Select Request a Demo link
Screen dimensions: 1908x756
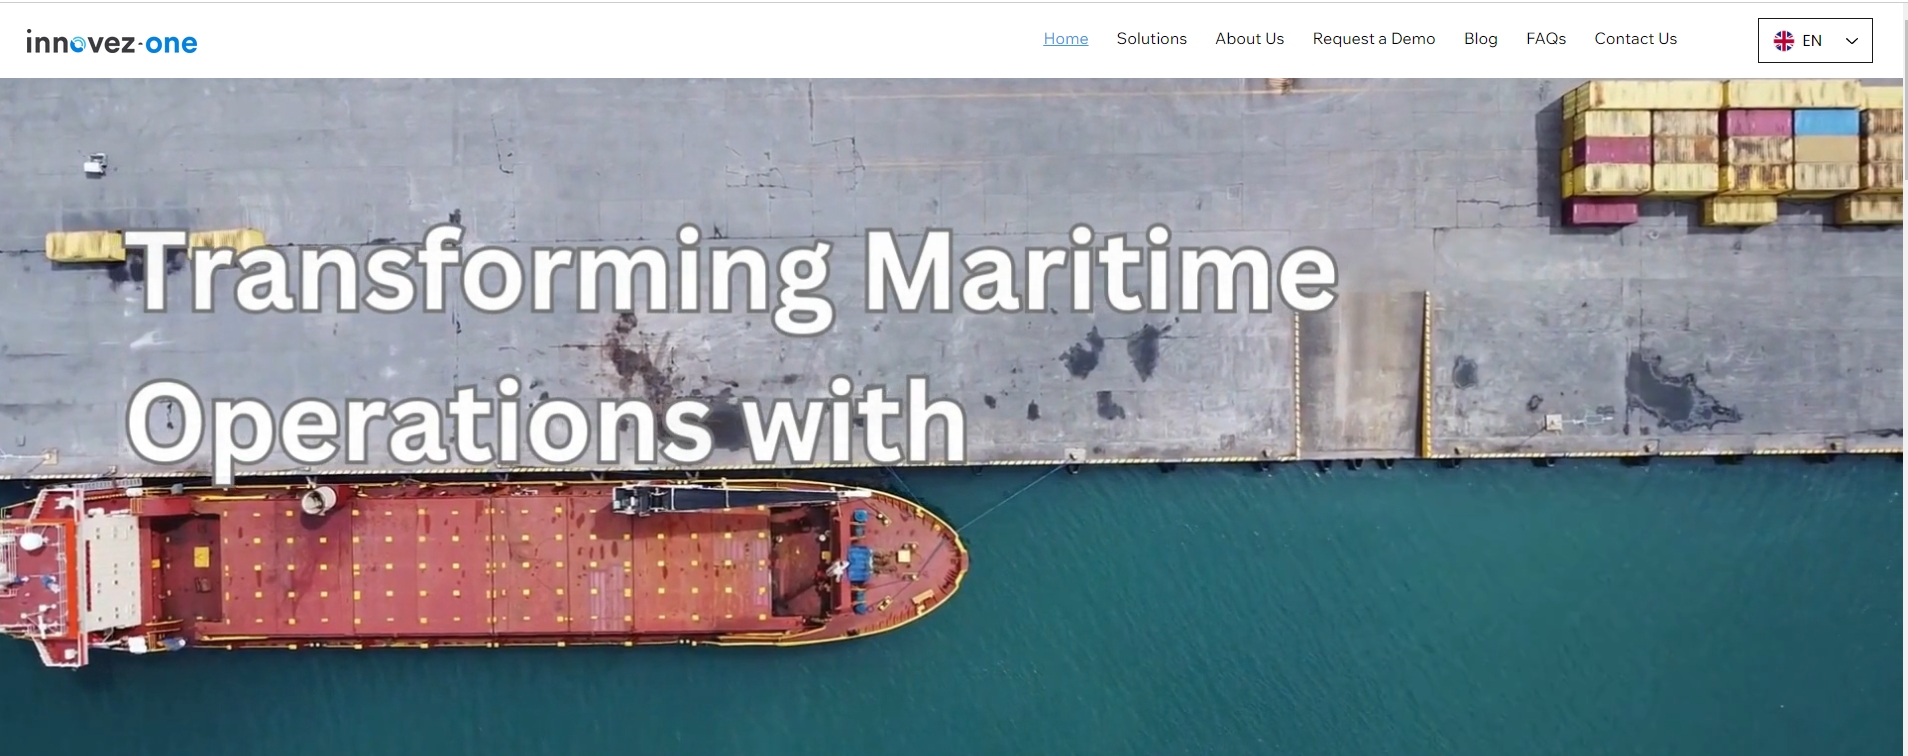[1374, 39]
